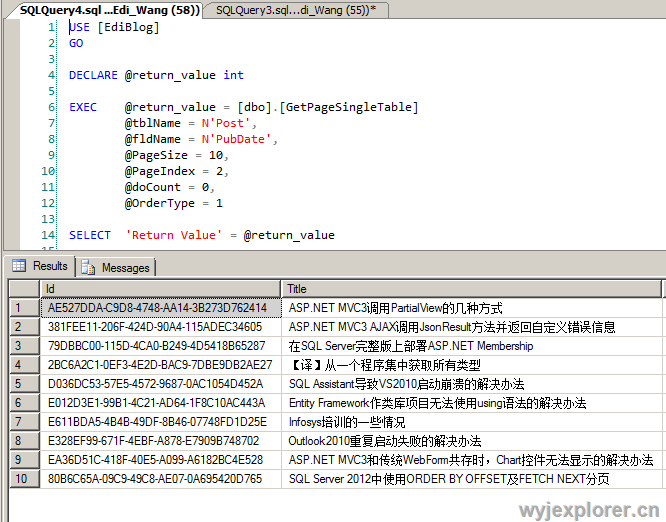Click Id cell 2BC6A2C1-0EF3-4E2D-BAC9-7DBE9DB2AE27

coord(161,365)
